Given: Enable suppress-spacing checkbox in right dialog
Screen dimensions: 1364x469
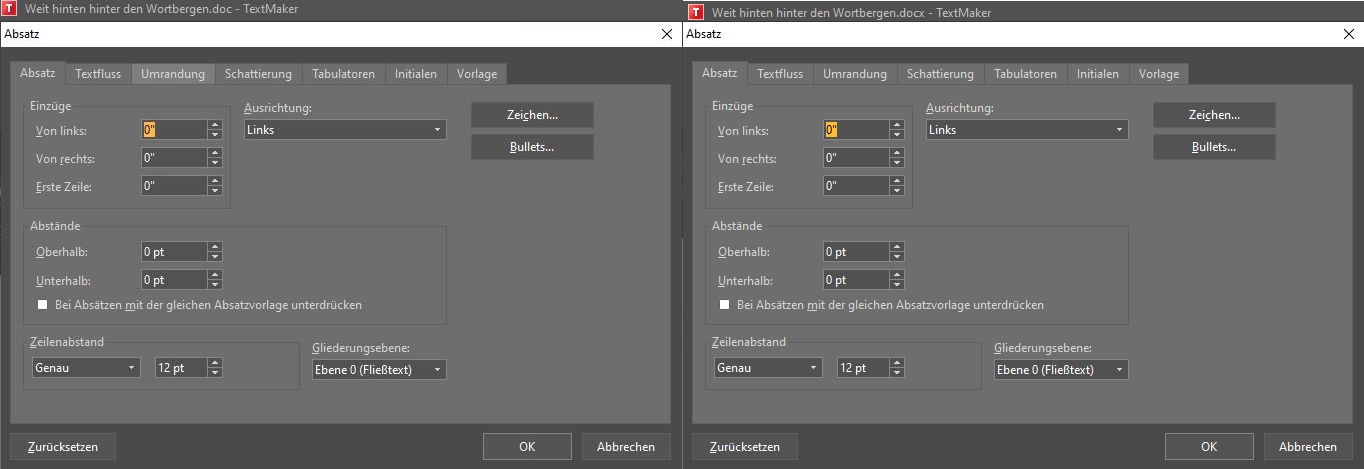Looking at the screenshot, I should click(x=724, y=305).
